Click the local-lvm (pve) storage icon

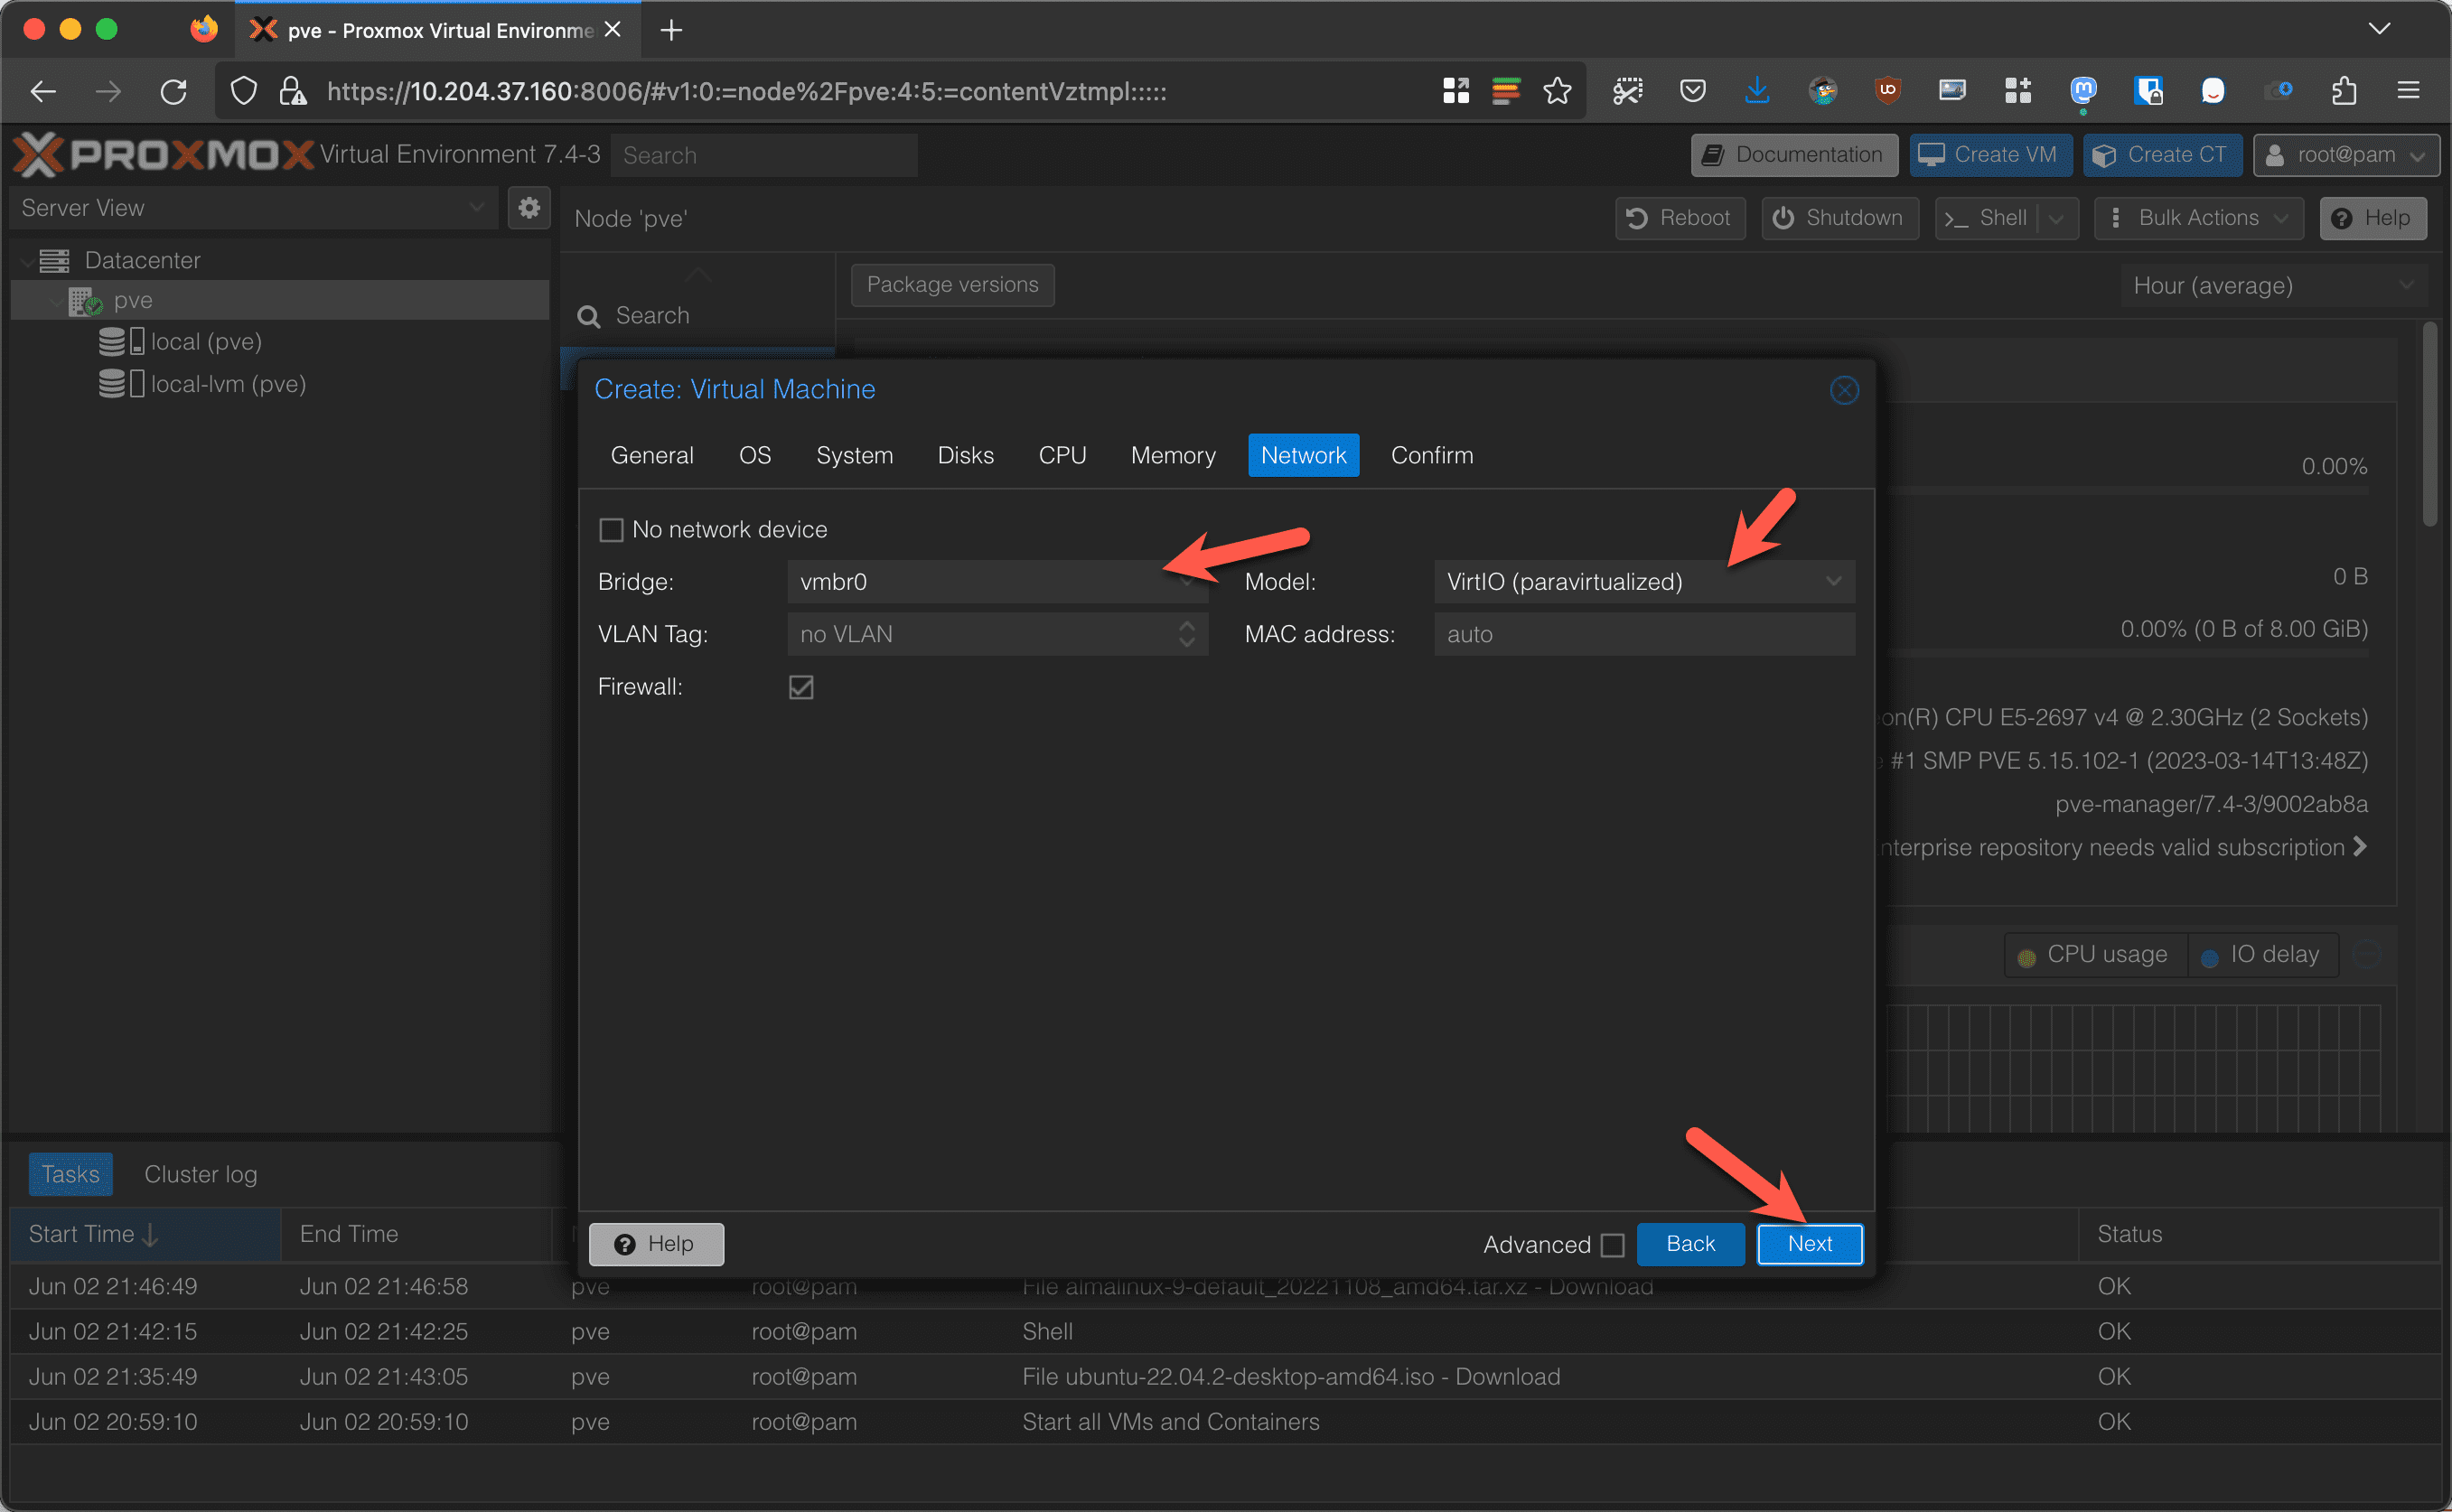click(122, 383)
